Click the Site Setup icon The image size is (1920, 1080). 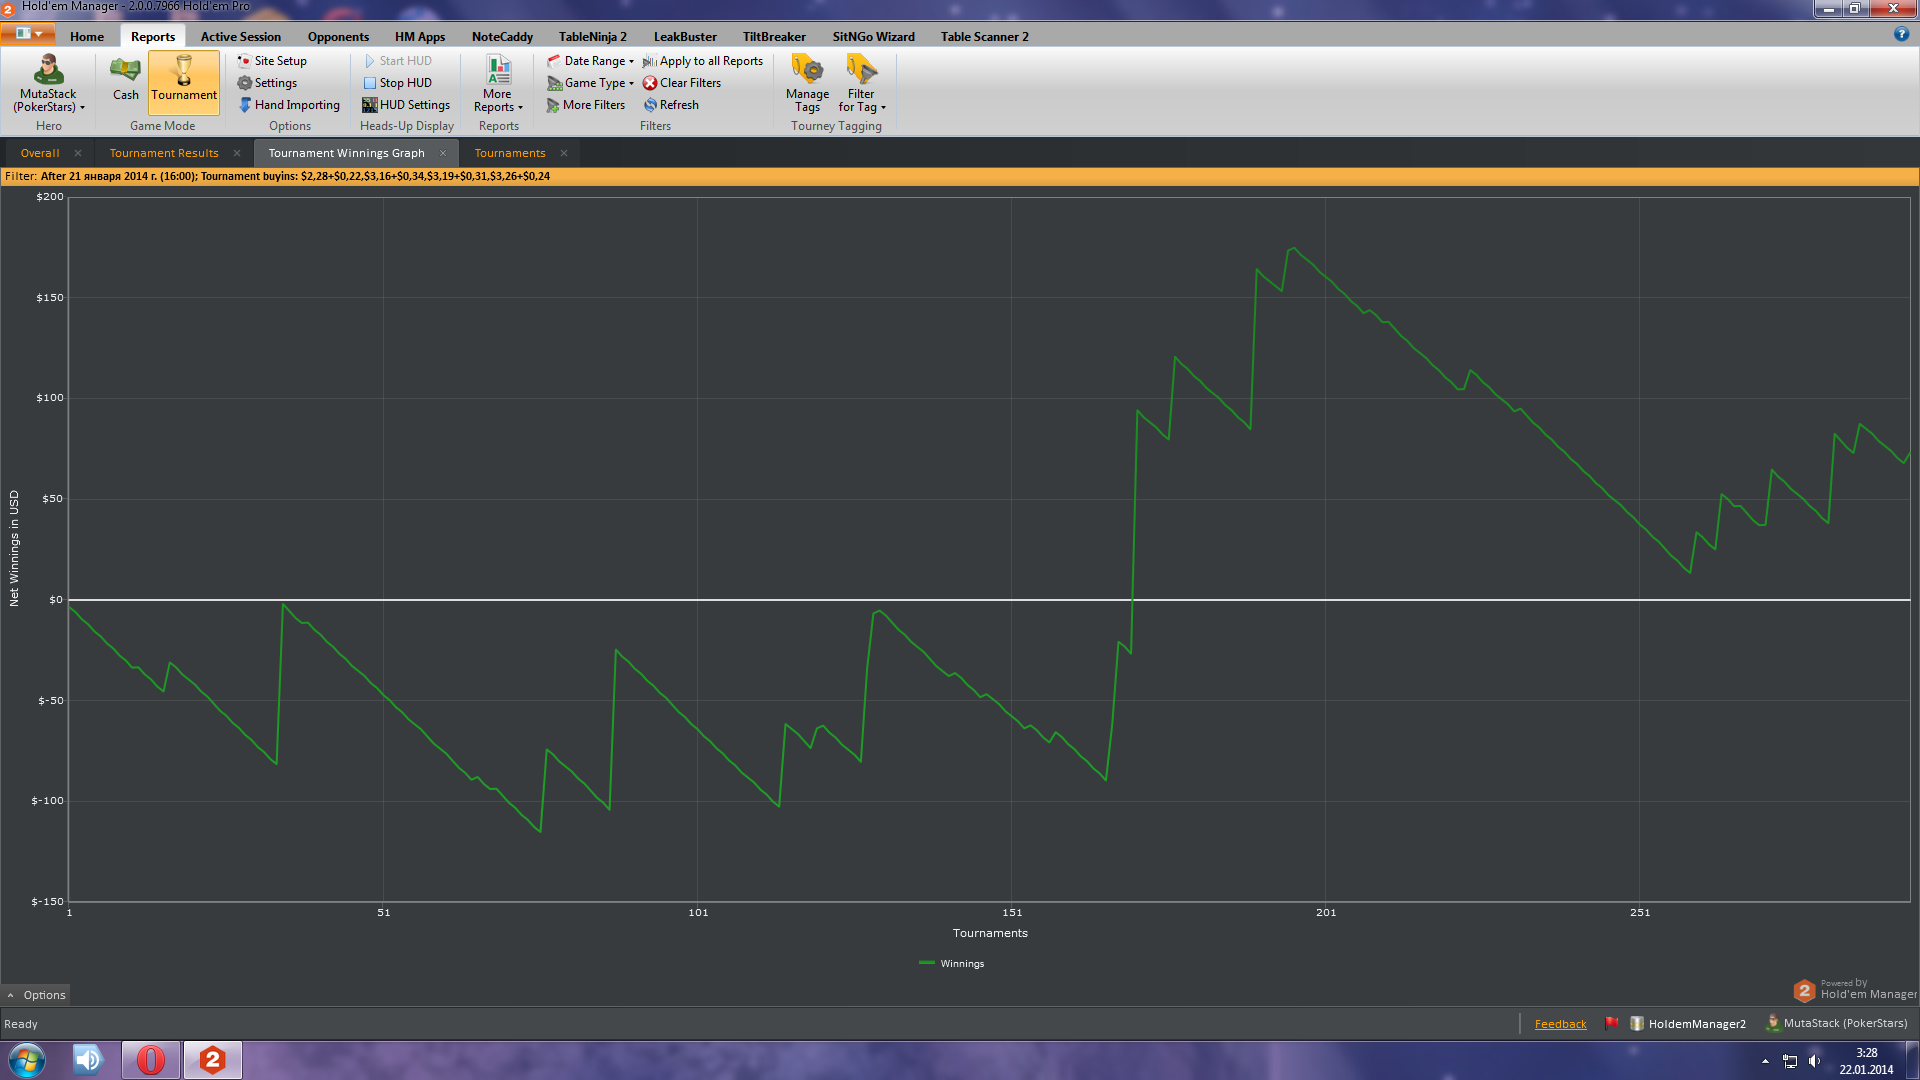coord(244,61)
